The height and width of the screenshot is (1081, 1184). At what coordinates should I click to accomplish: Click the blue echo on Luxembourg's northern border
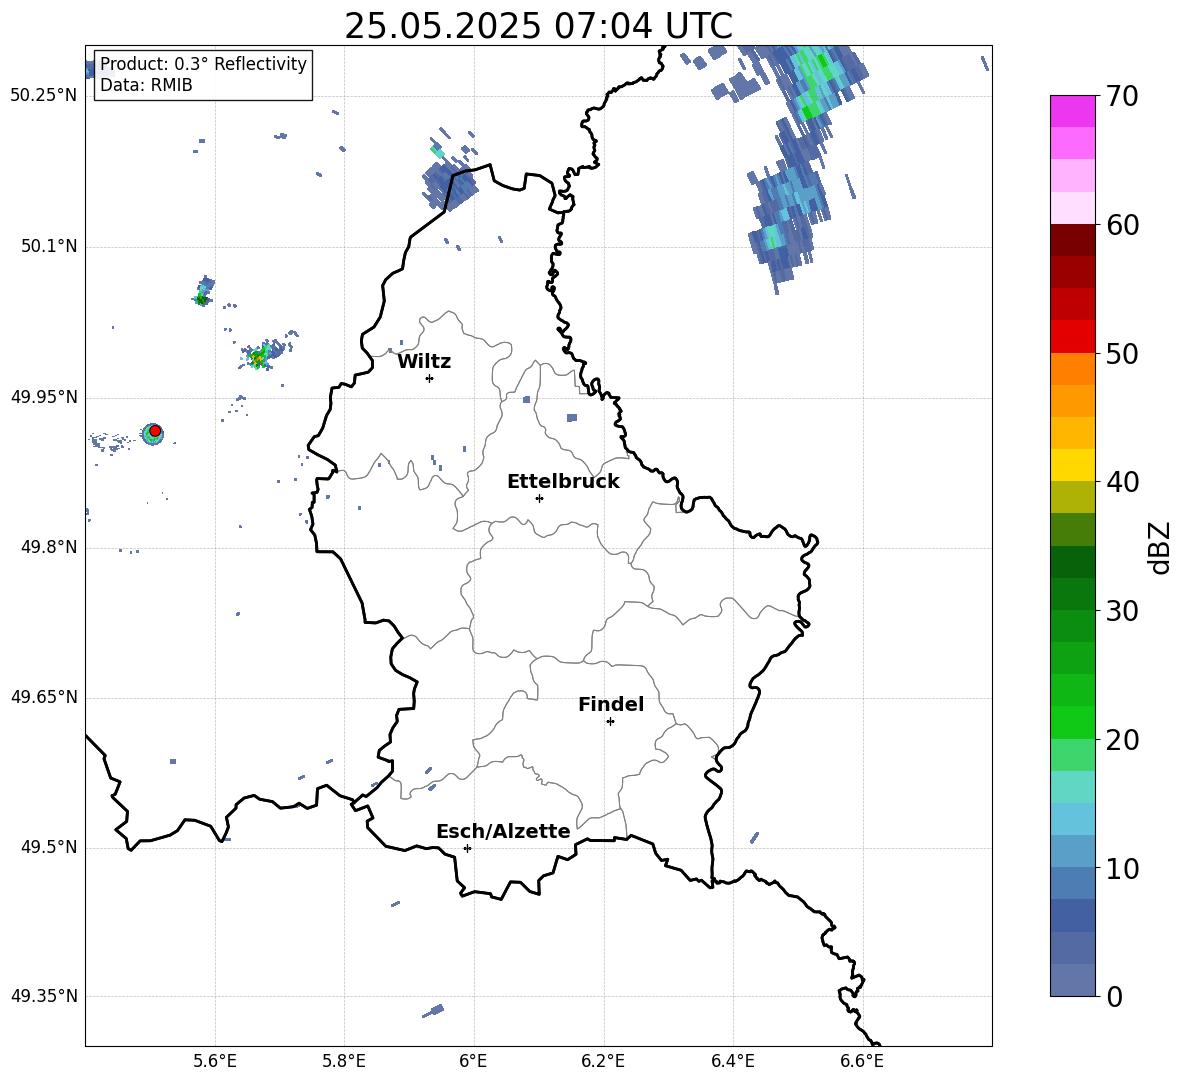tap(449, 183)
